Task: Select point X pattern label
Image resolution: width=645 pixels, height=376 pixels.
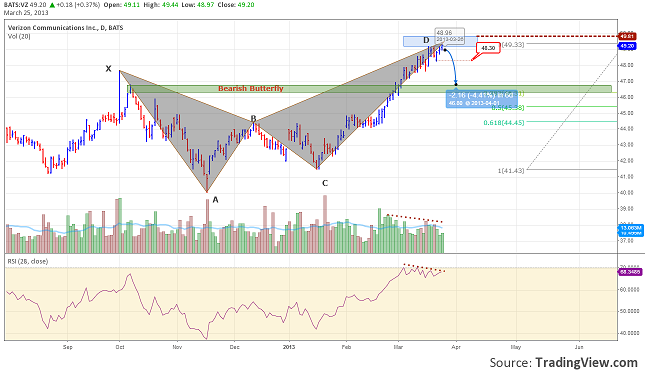Action: (x=108, y=69)
